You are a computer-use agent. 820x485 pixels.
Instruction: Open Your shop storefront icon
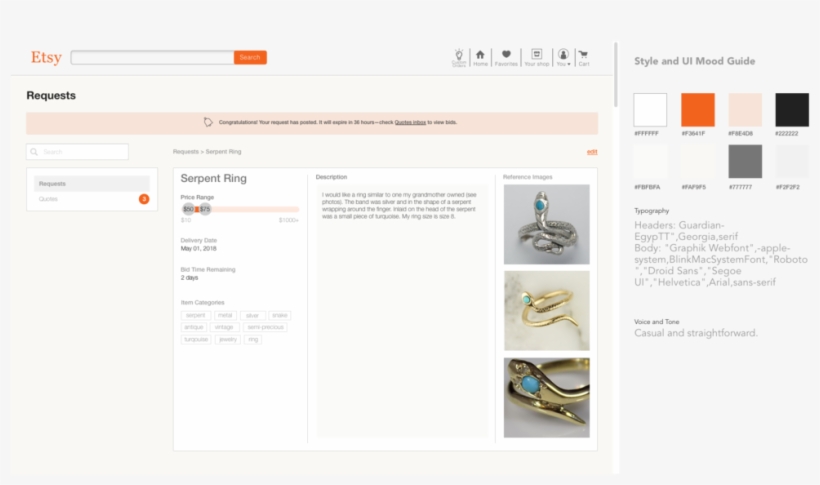(x=537, y=57)
